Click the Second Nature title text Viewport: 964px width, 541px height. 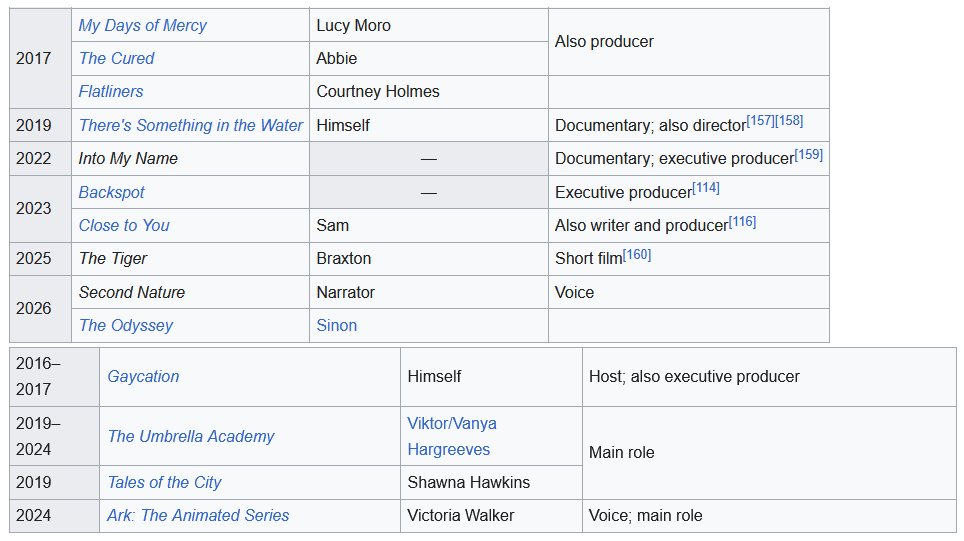[x=132, y=293]
